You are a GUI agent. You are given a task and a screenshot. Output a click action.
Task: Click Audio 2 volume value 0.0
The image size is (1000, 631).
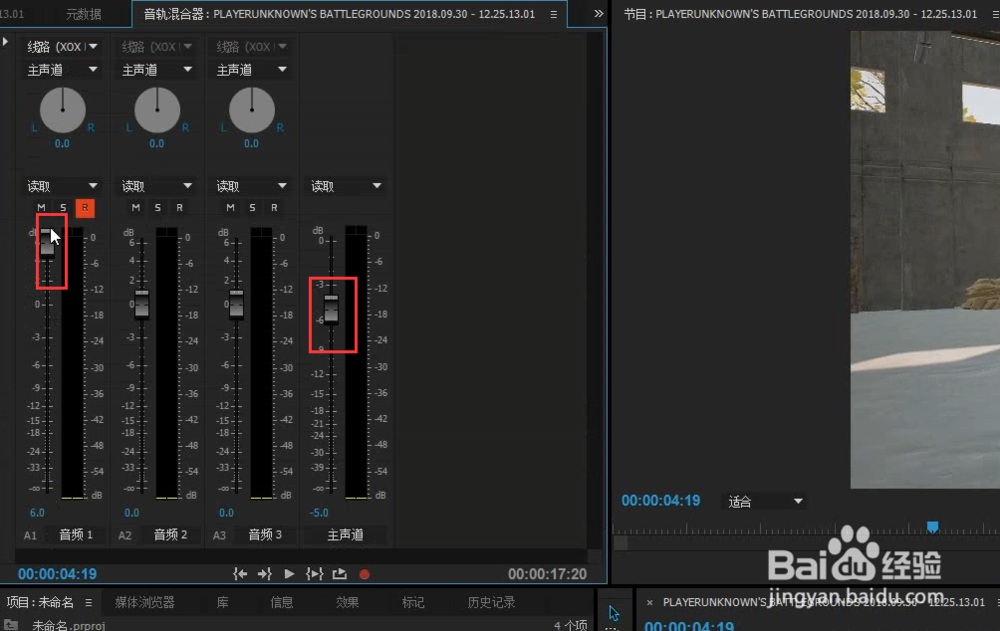pyautogui.click(x=131, y=512)
